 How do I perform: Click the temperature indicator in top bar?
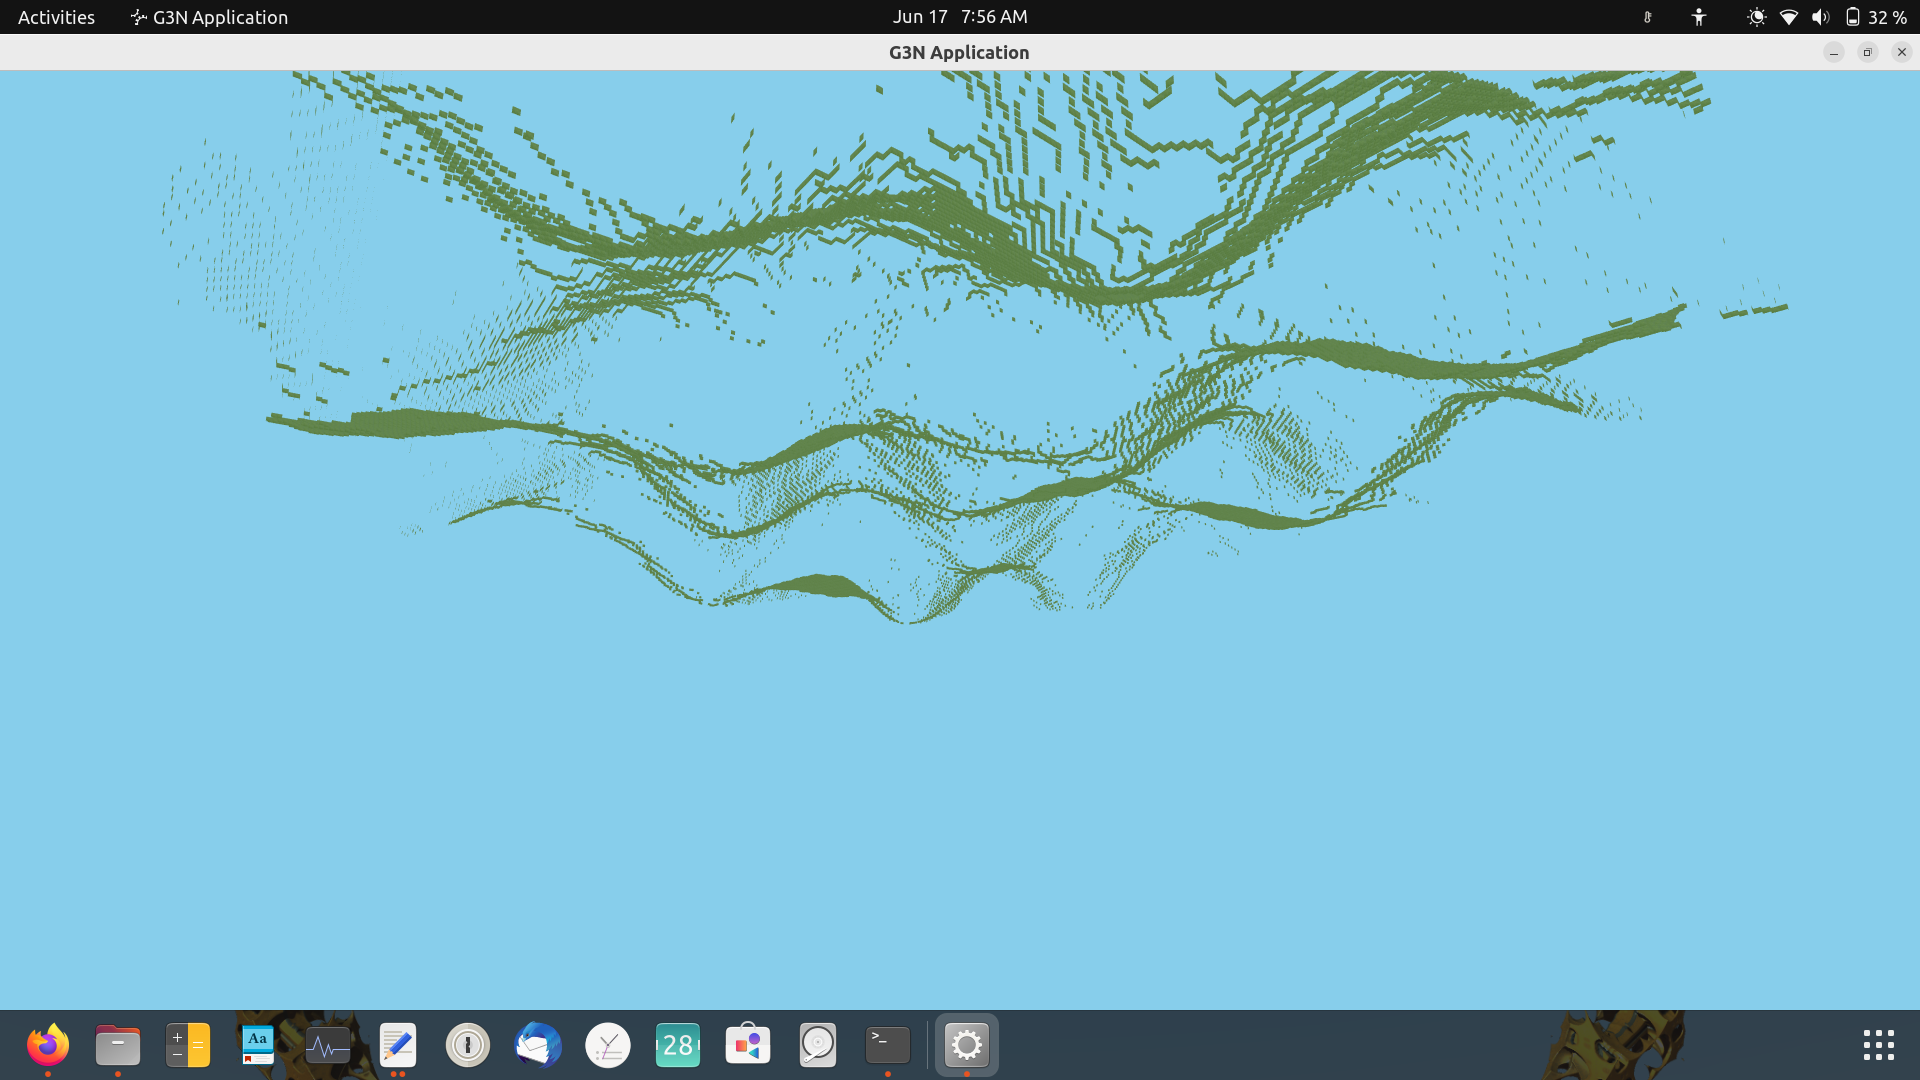pyautogui.click(x=1648, y=17)
